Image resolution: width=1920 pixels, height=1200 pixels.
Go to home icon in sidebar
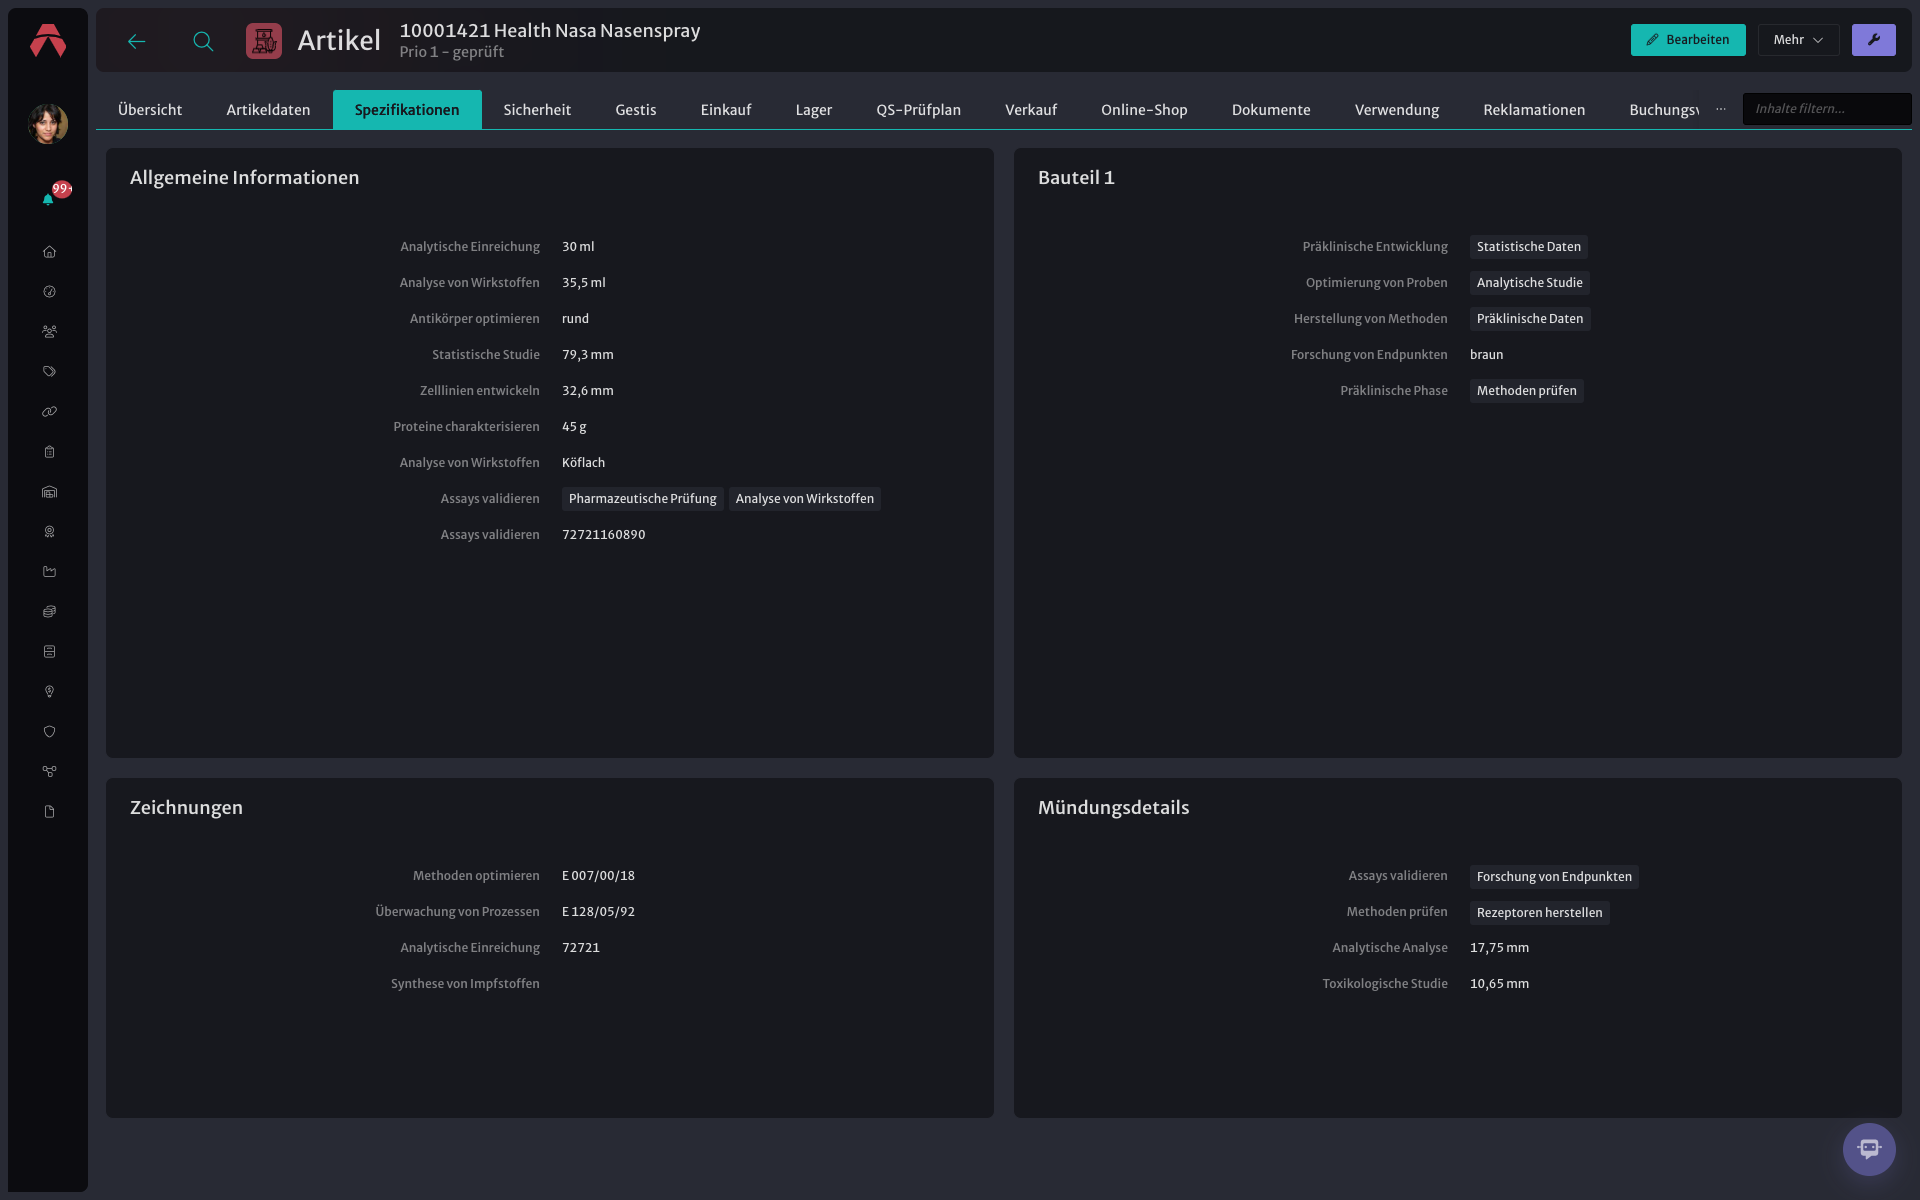pyautogui.click(x=49, y=252)
